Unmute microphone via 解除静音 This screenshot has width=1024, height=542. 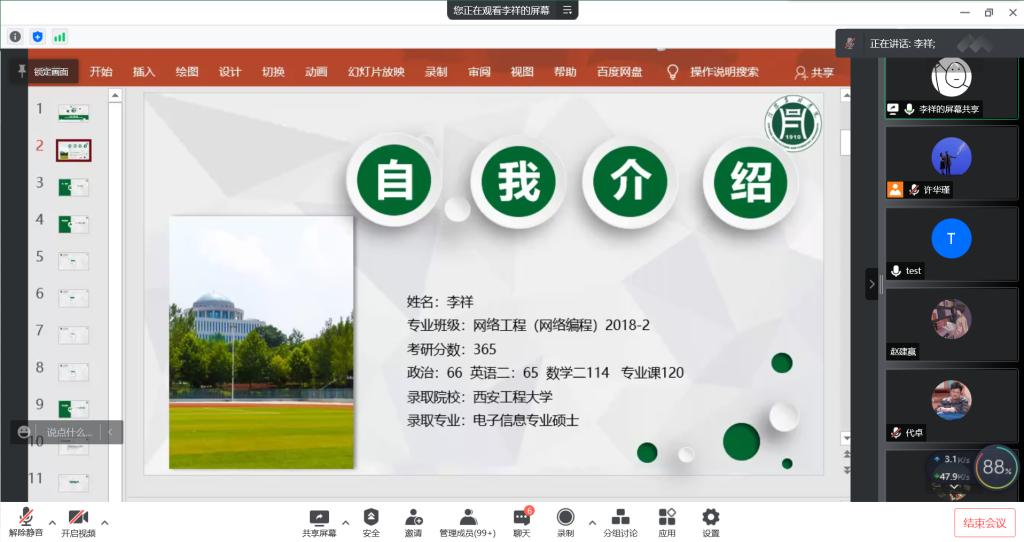tap(27, 521)
